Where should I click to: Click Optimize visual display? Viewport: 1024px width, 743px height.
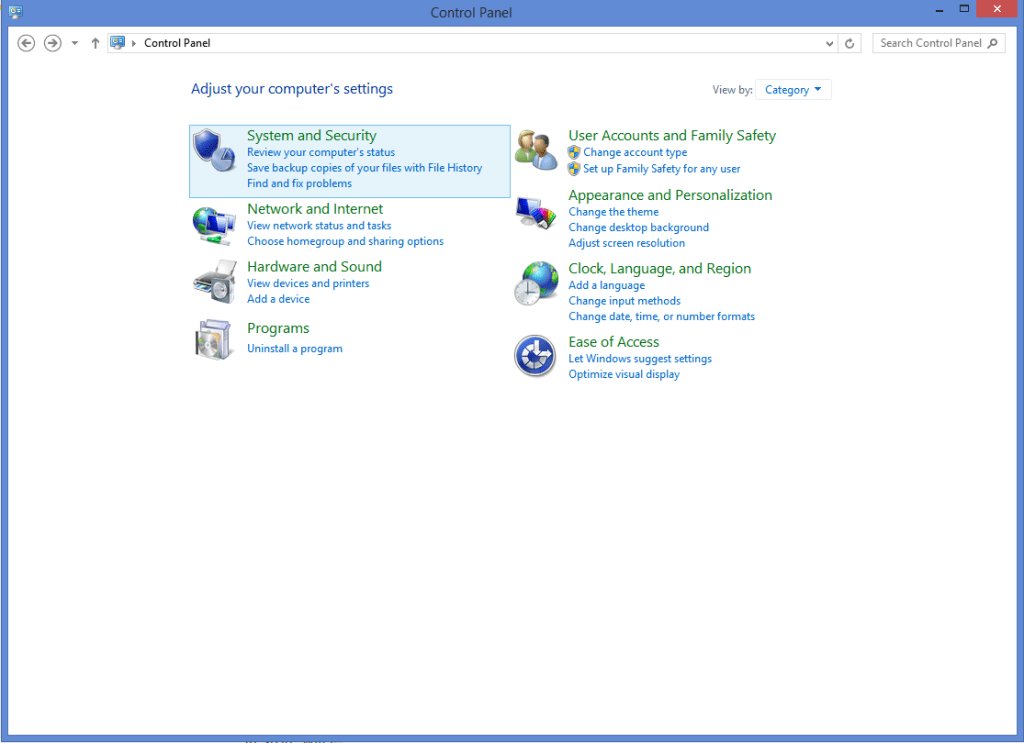pyautogui.click(x=624, y=374)
